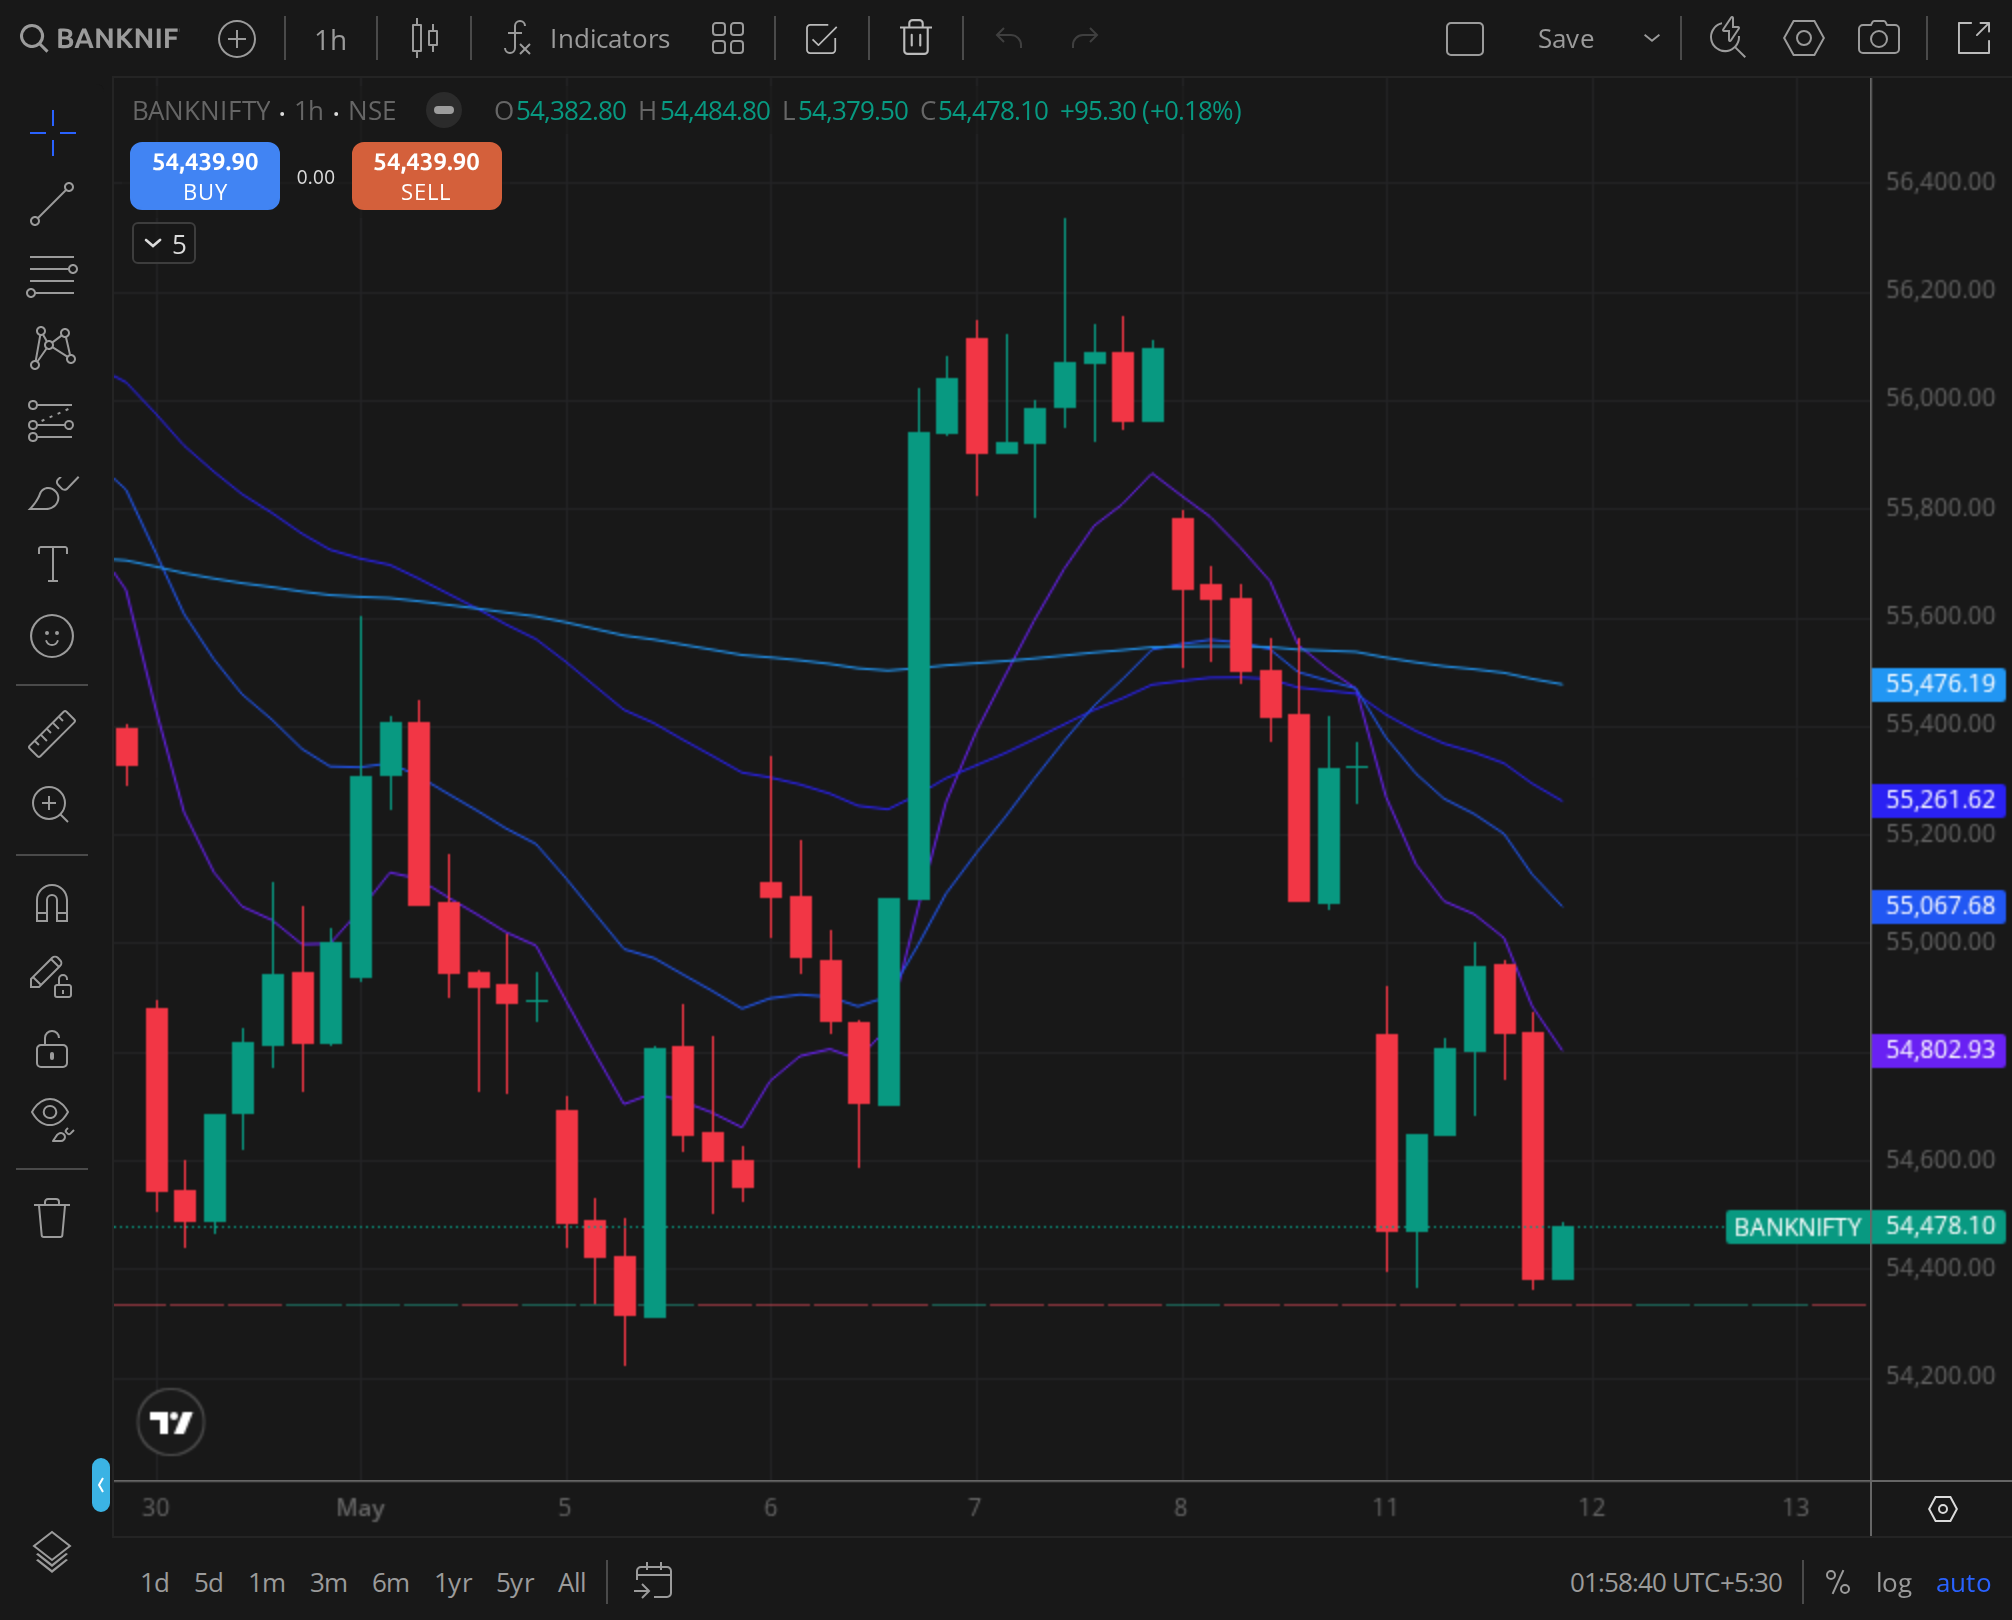Select the 5yr date range
The height and width of the screenshot is (1620, 2012).
(x=515, y=1583)
